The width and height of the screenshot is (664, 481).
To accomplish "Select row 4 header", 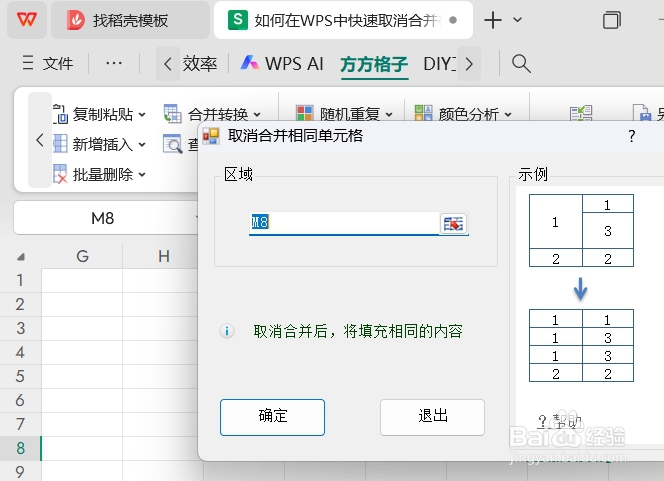I will (x=20, y=352).
